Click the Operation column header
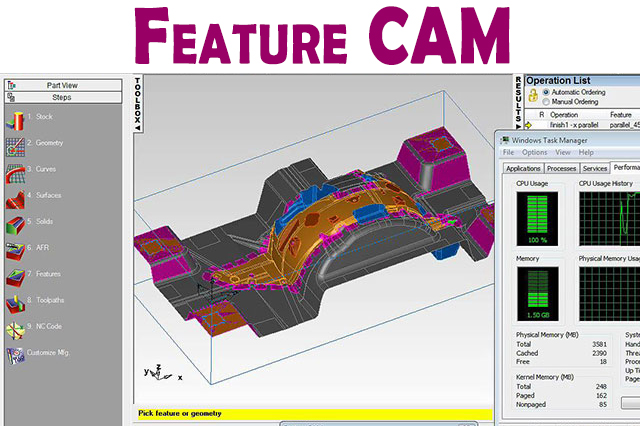Screen dimensions: 640x426 coord(564,115)
